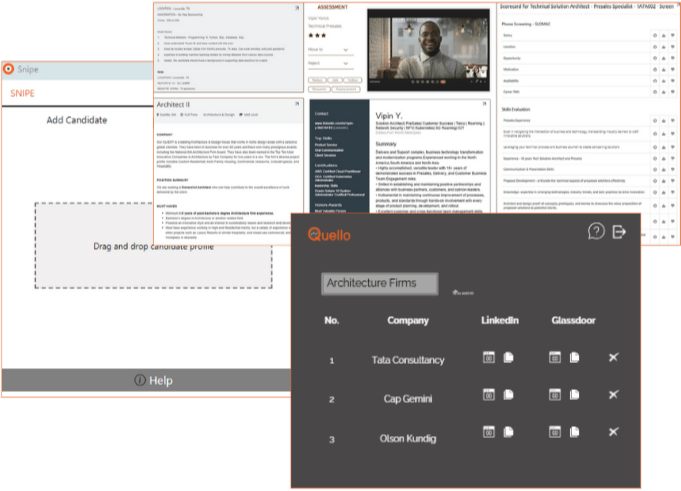Viewport: 681px width, 491px height.
Task: Click the Architecture Firms input field
Action: 379,283
